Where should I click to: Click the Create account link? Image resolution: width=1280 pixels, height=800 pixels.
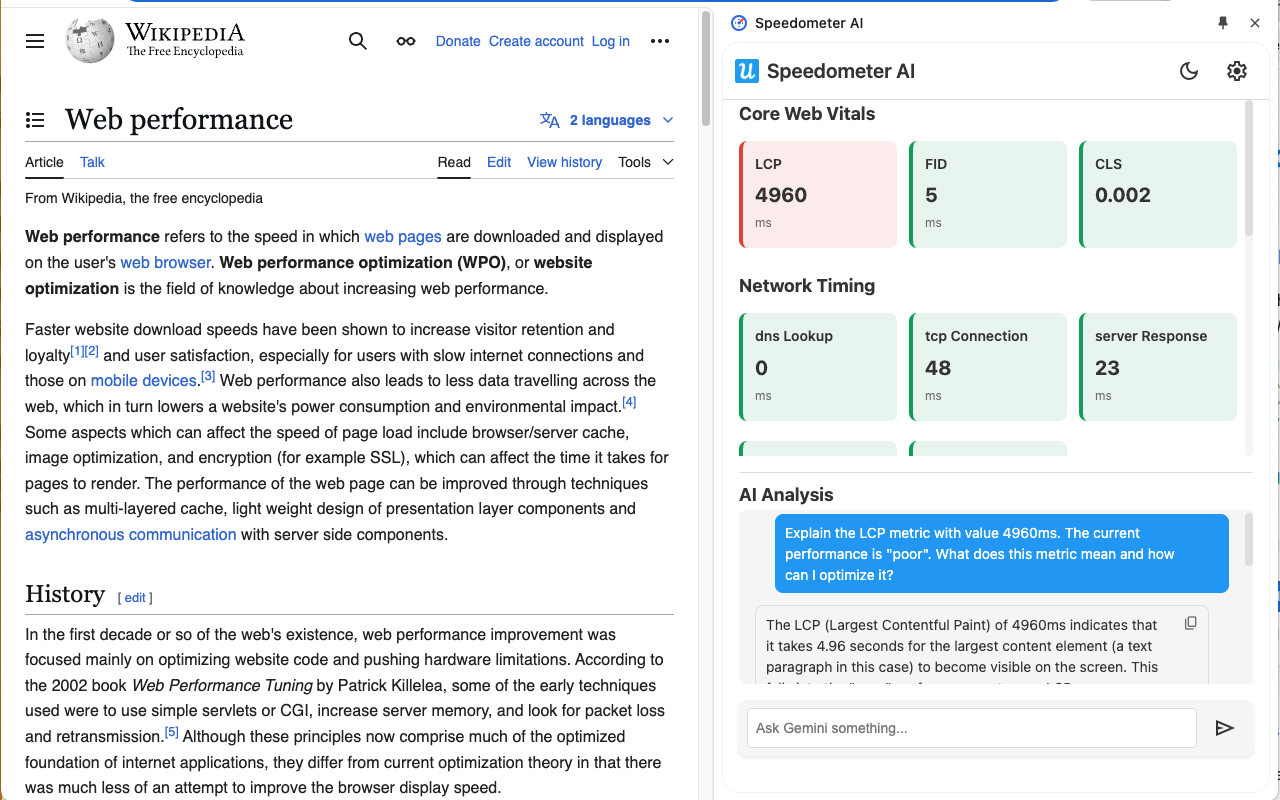pyautogui.click(x=536, y=41)
